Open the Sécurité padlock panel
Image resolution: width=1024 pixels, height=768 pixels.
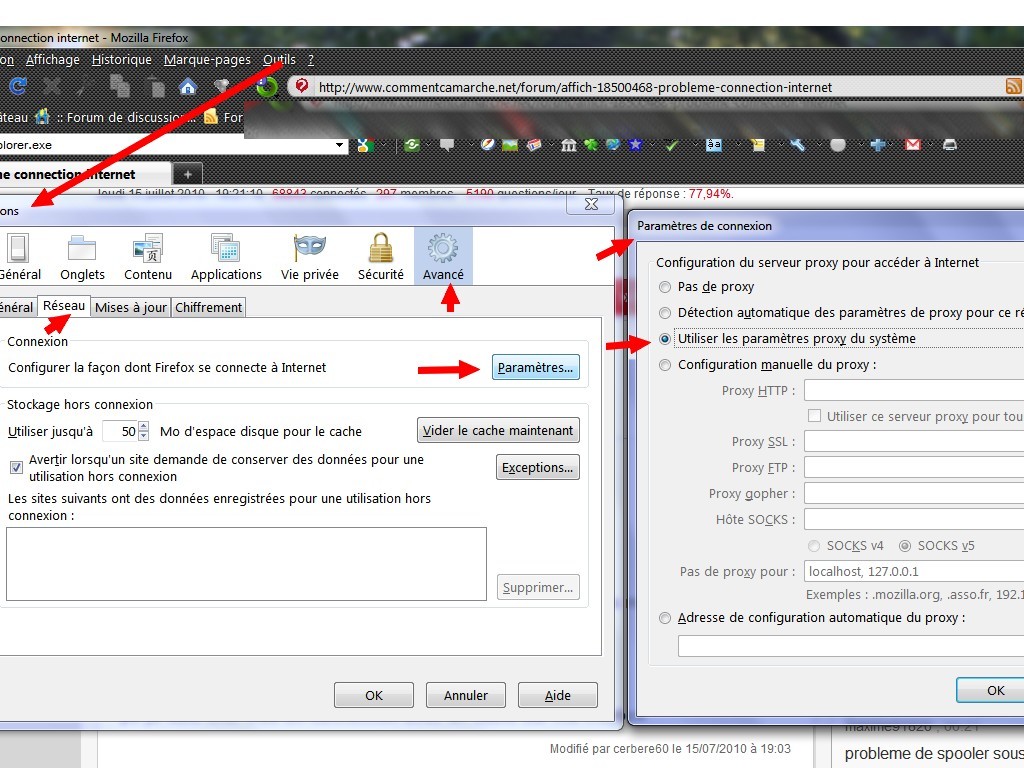pyautogui.click(x=380, y=256)
